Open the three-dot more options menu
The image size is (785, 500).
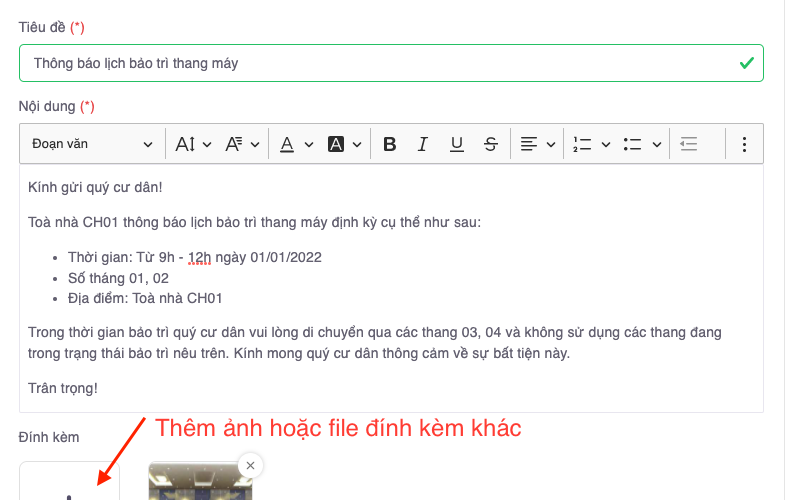point(744,144)
